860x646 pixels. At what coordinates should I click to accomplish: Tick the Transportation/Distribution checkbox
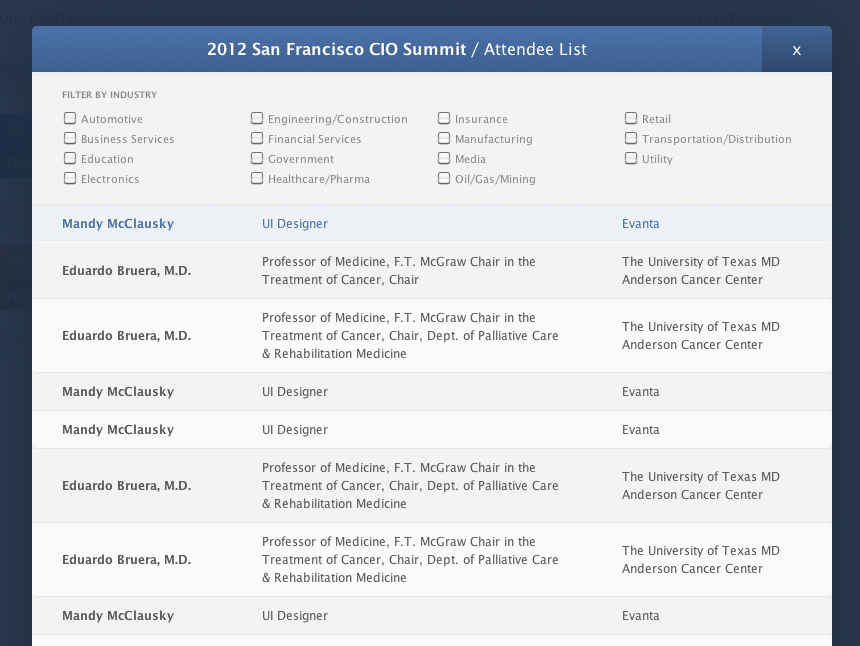631,138
